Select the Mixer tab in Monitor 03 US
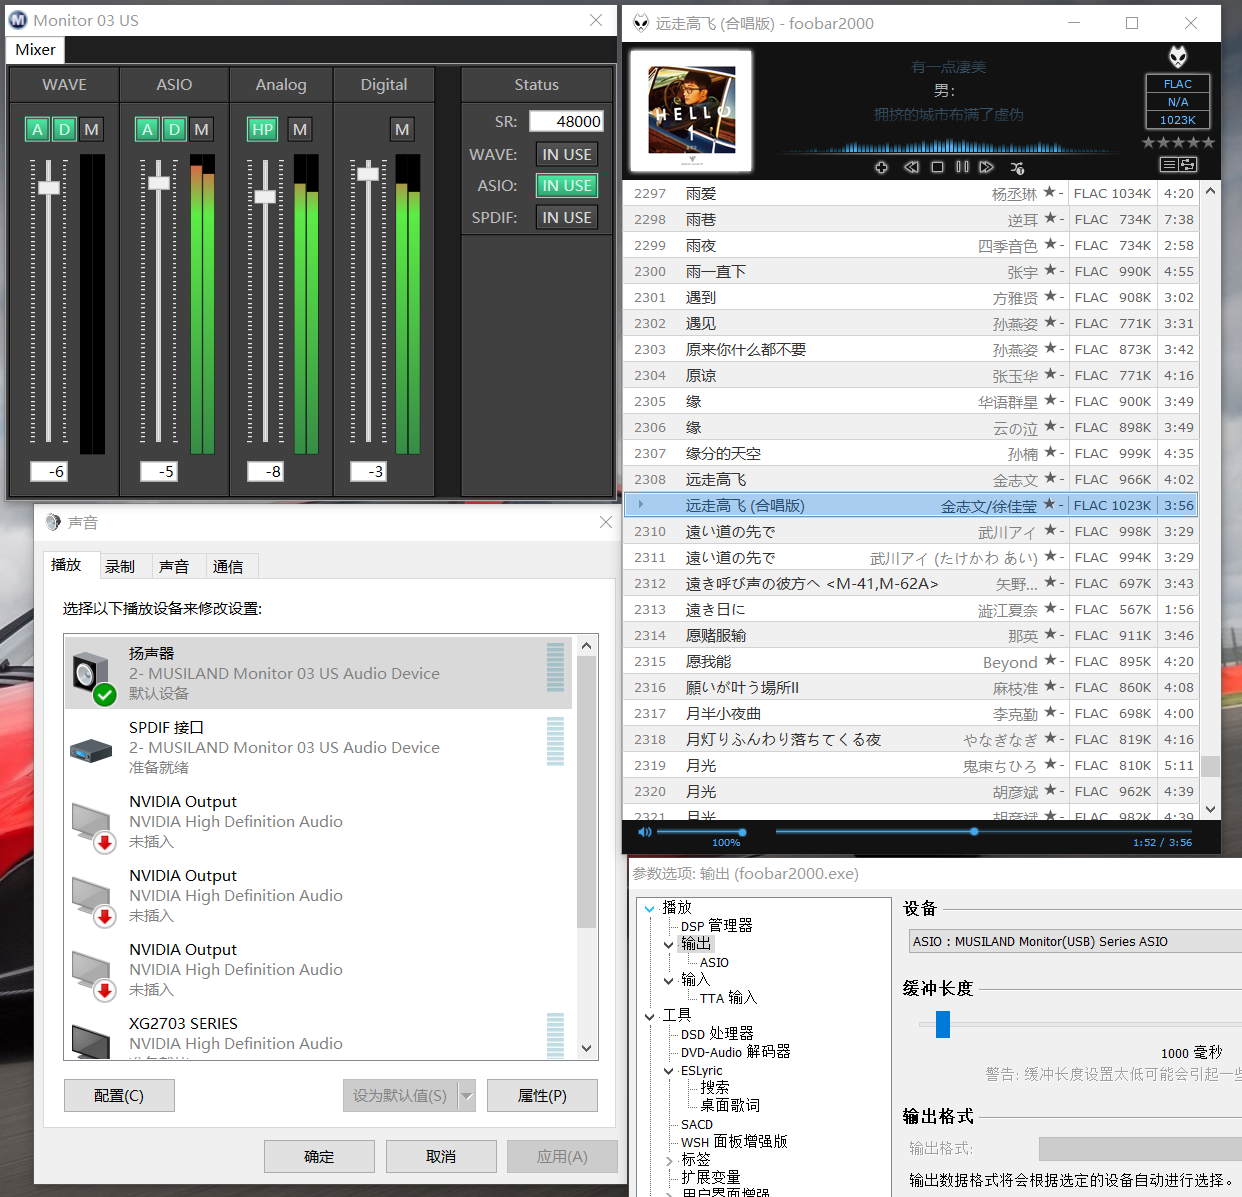This screenshot has height=1197, width=1242. (x=34, y=49)
